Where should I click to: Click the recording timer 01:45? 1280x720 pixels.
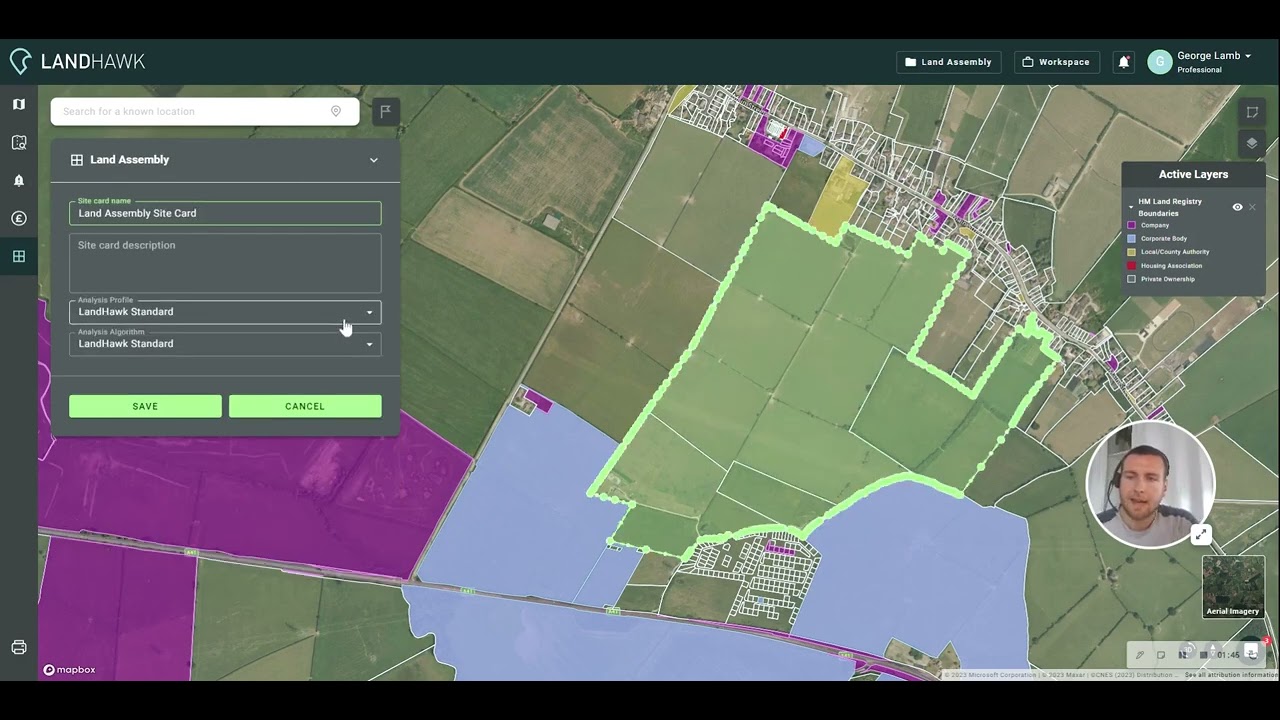click(x=1228, y=655)
